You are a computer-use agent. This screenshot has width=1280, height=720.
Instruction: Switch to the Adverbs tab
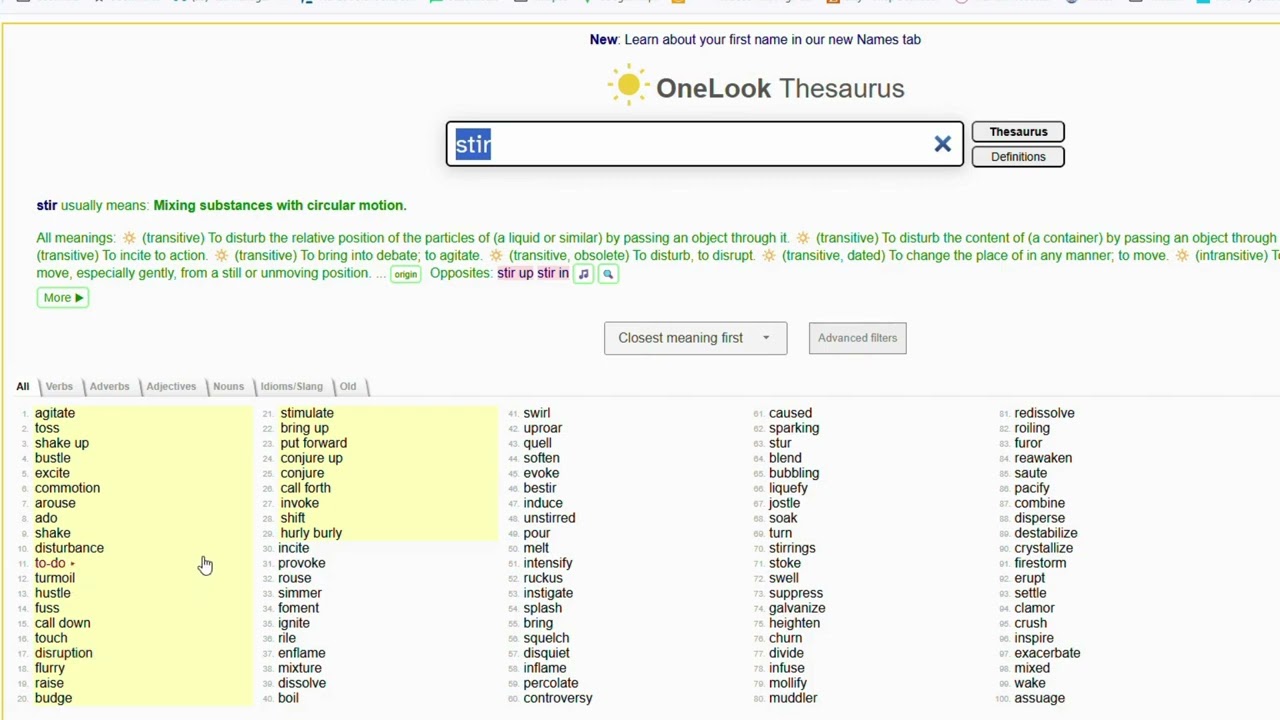[x=109, y=386]
